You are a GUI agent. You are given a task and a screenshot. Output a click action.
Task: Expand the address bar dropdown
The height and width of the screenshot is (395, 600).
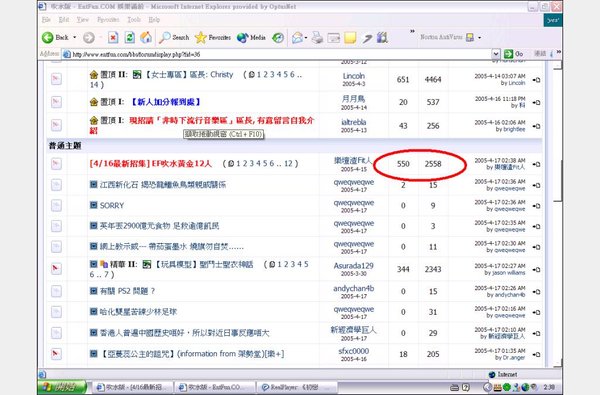496,54
